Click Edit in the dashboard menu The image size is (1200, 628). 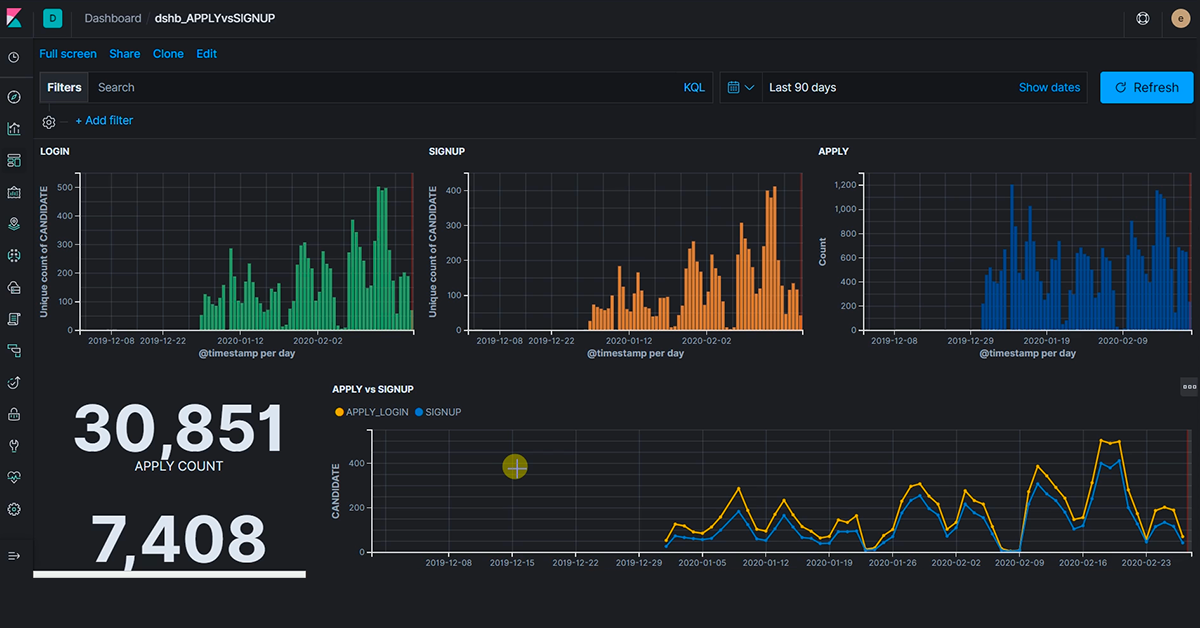(206, 54)
